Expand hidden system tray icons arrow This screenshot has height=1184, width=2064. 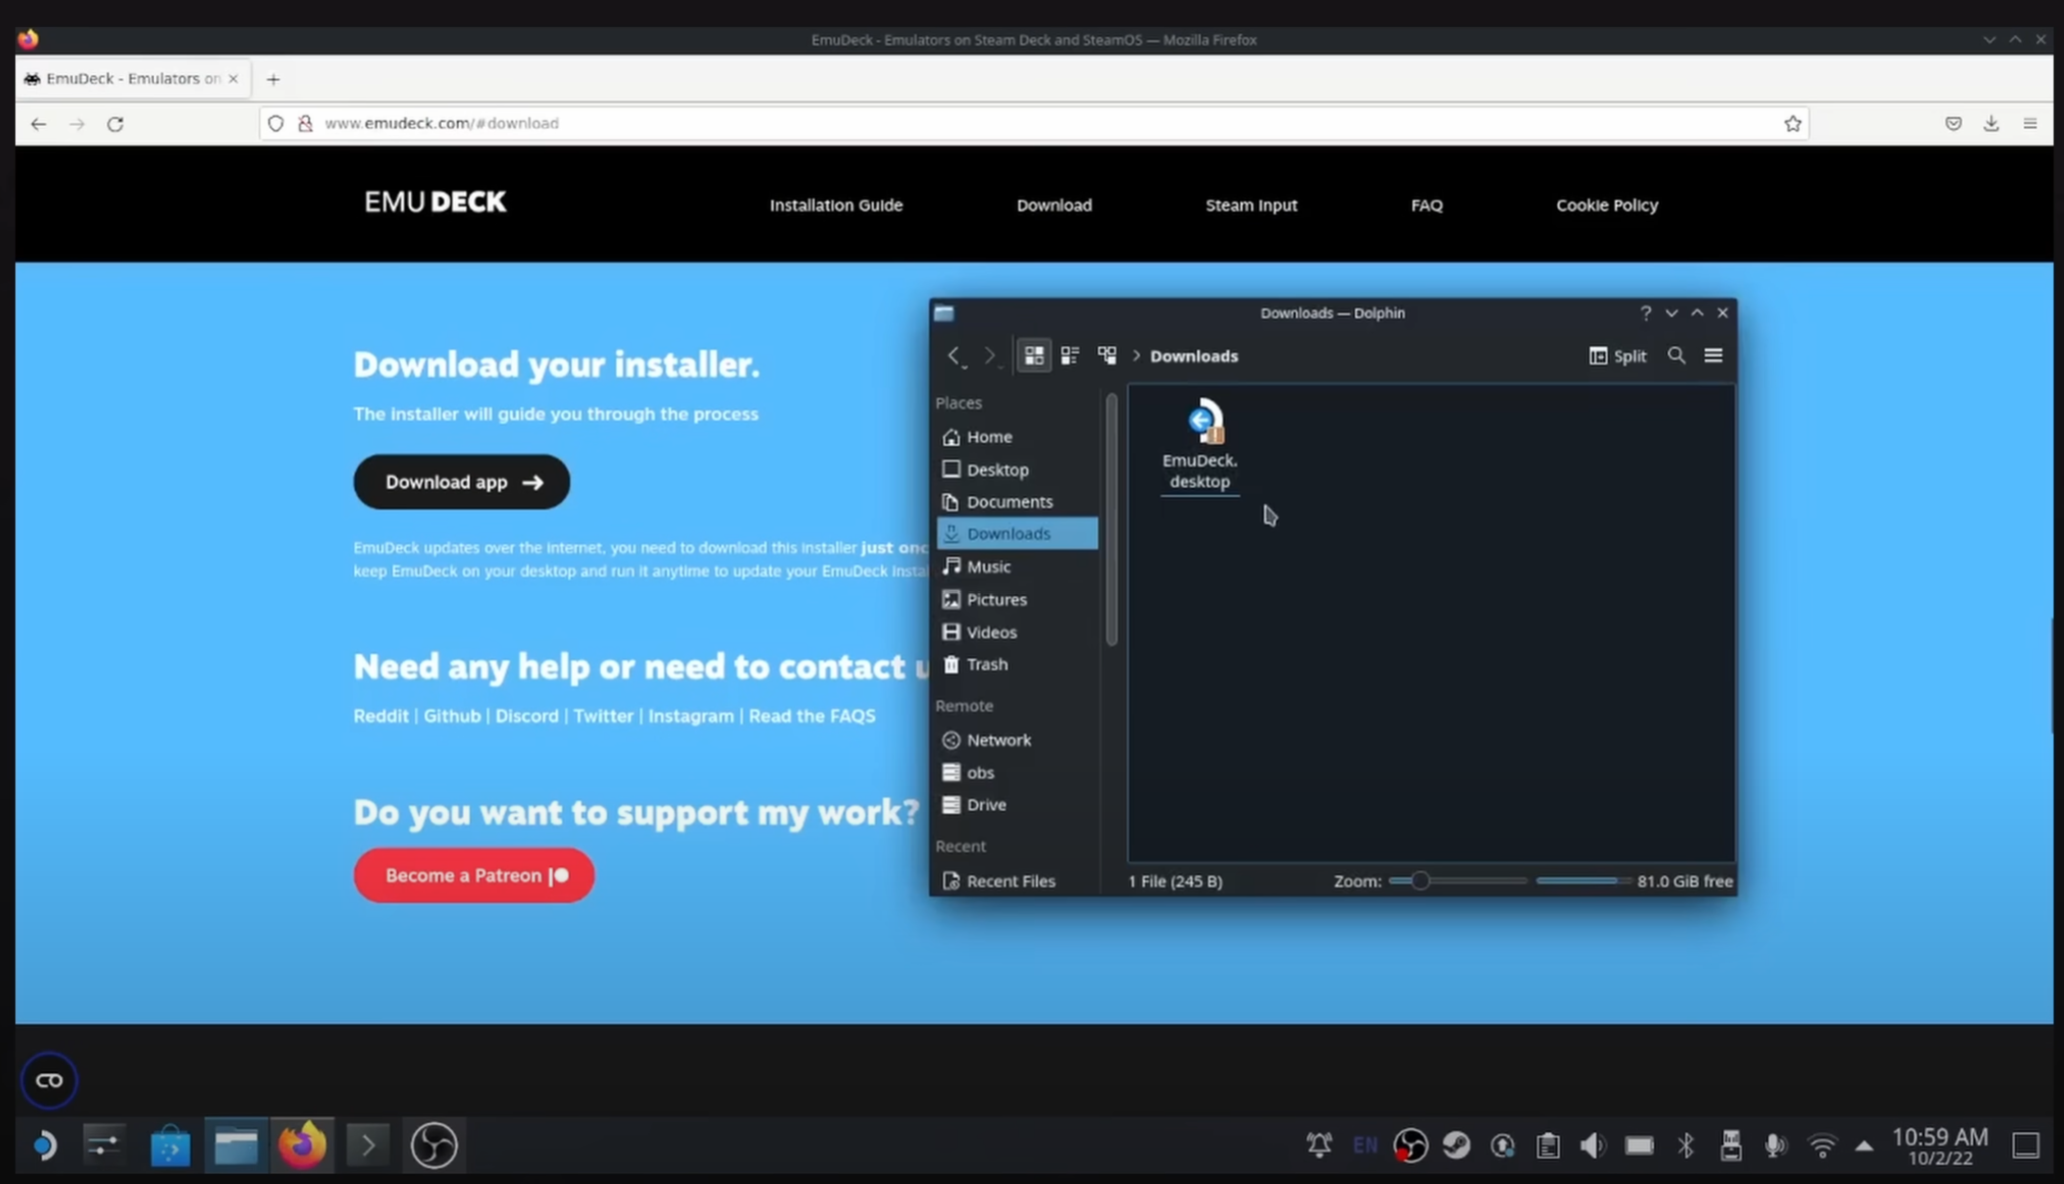click(1864, 1146)
